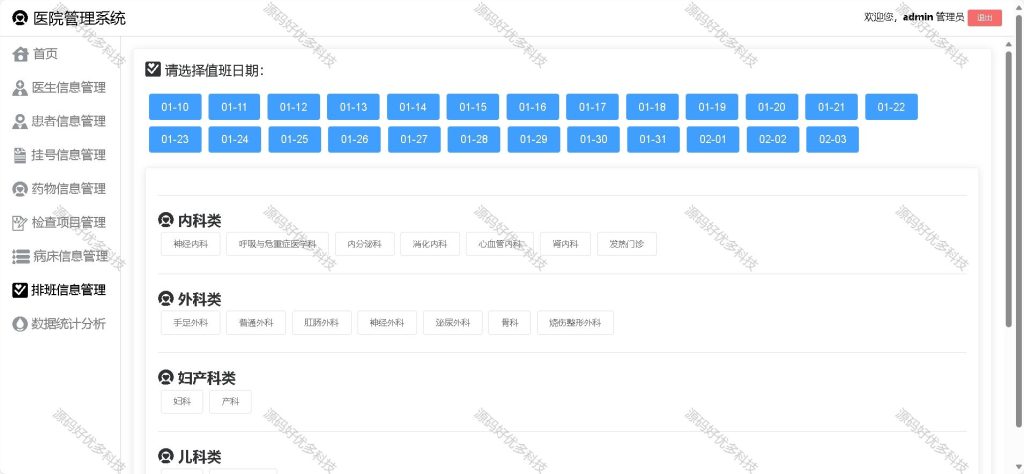1024x474 pixels.
Task: Select the 02-03 date button
Action: [832, 140]
